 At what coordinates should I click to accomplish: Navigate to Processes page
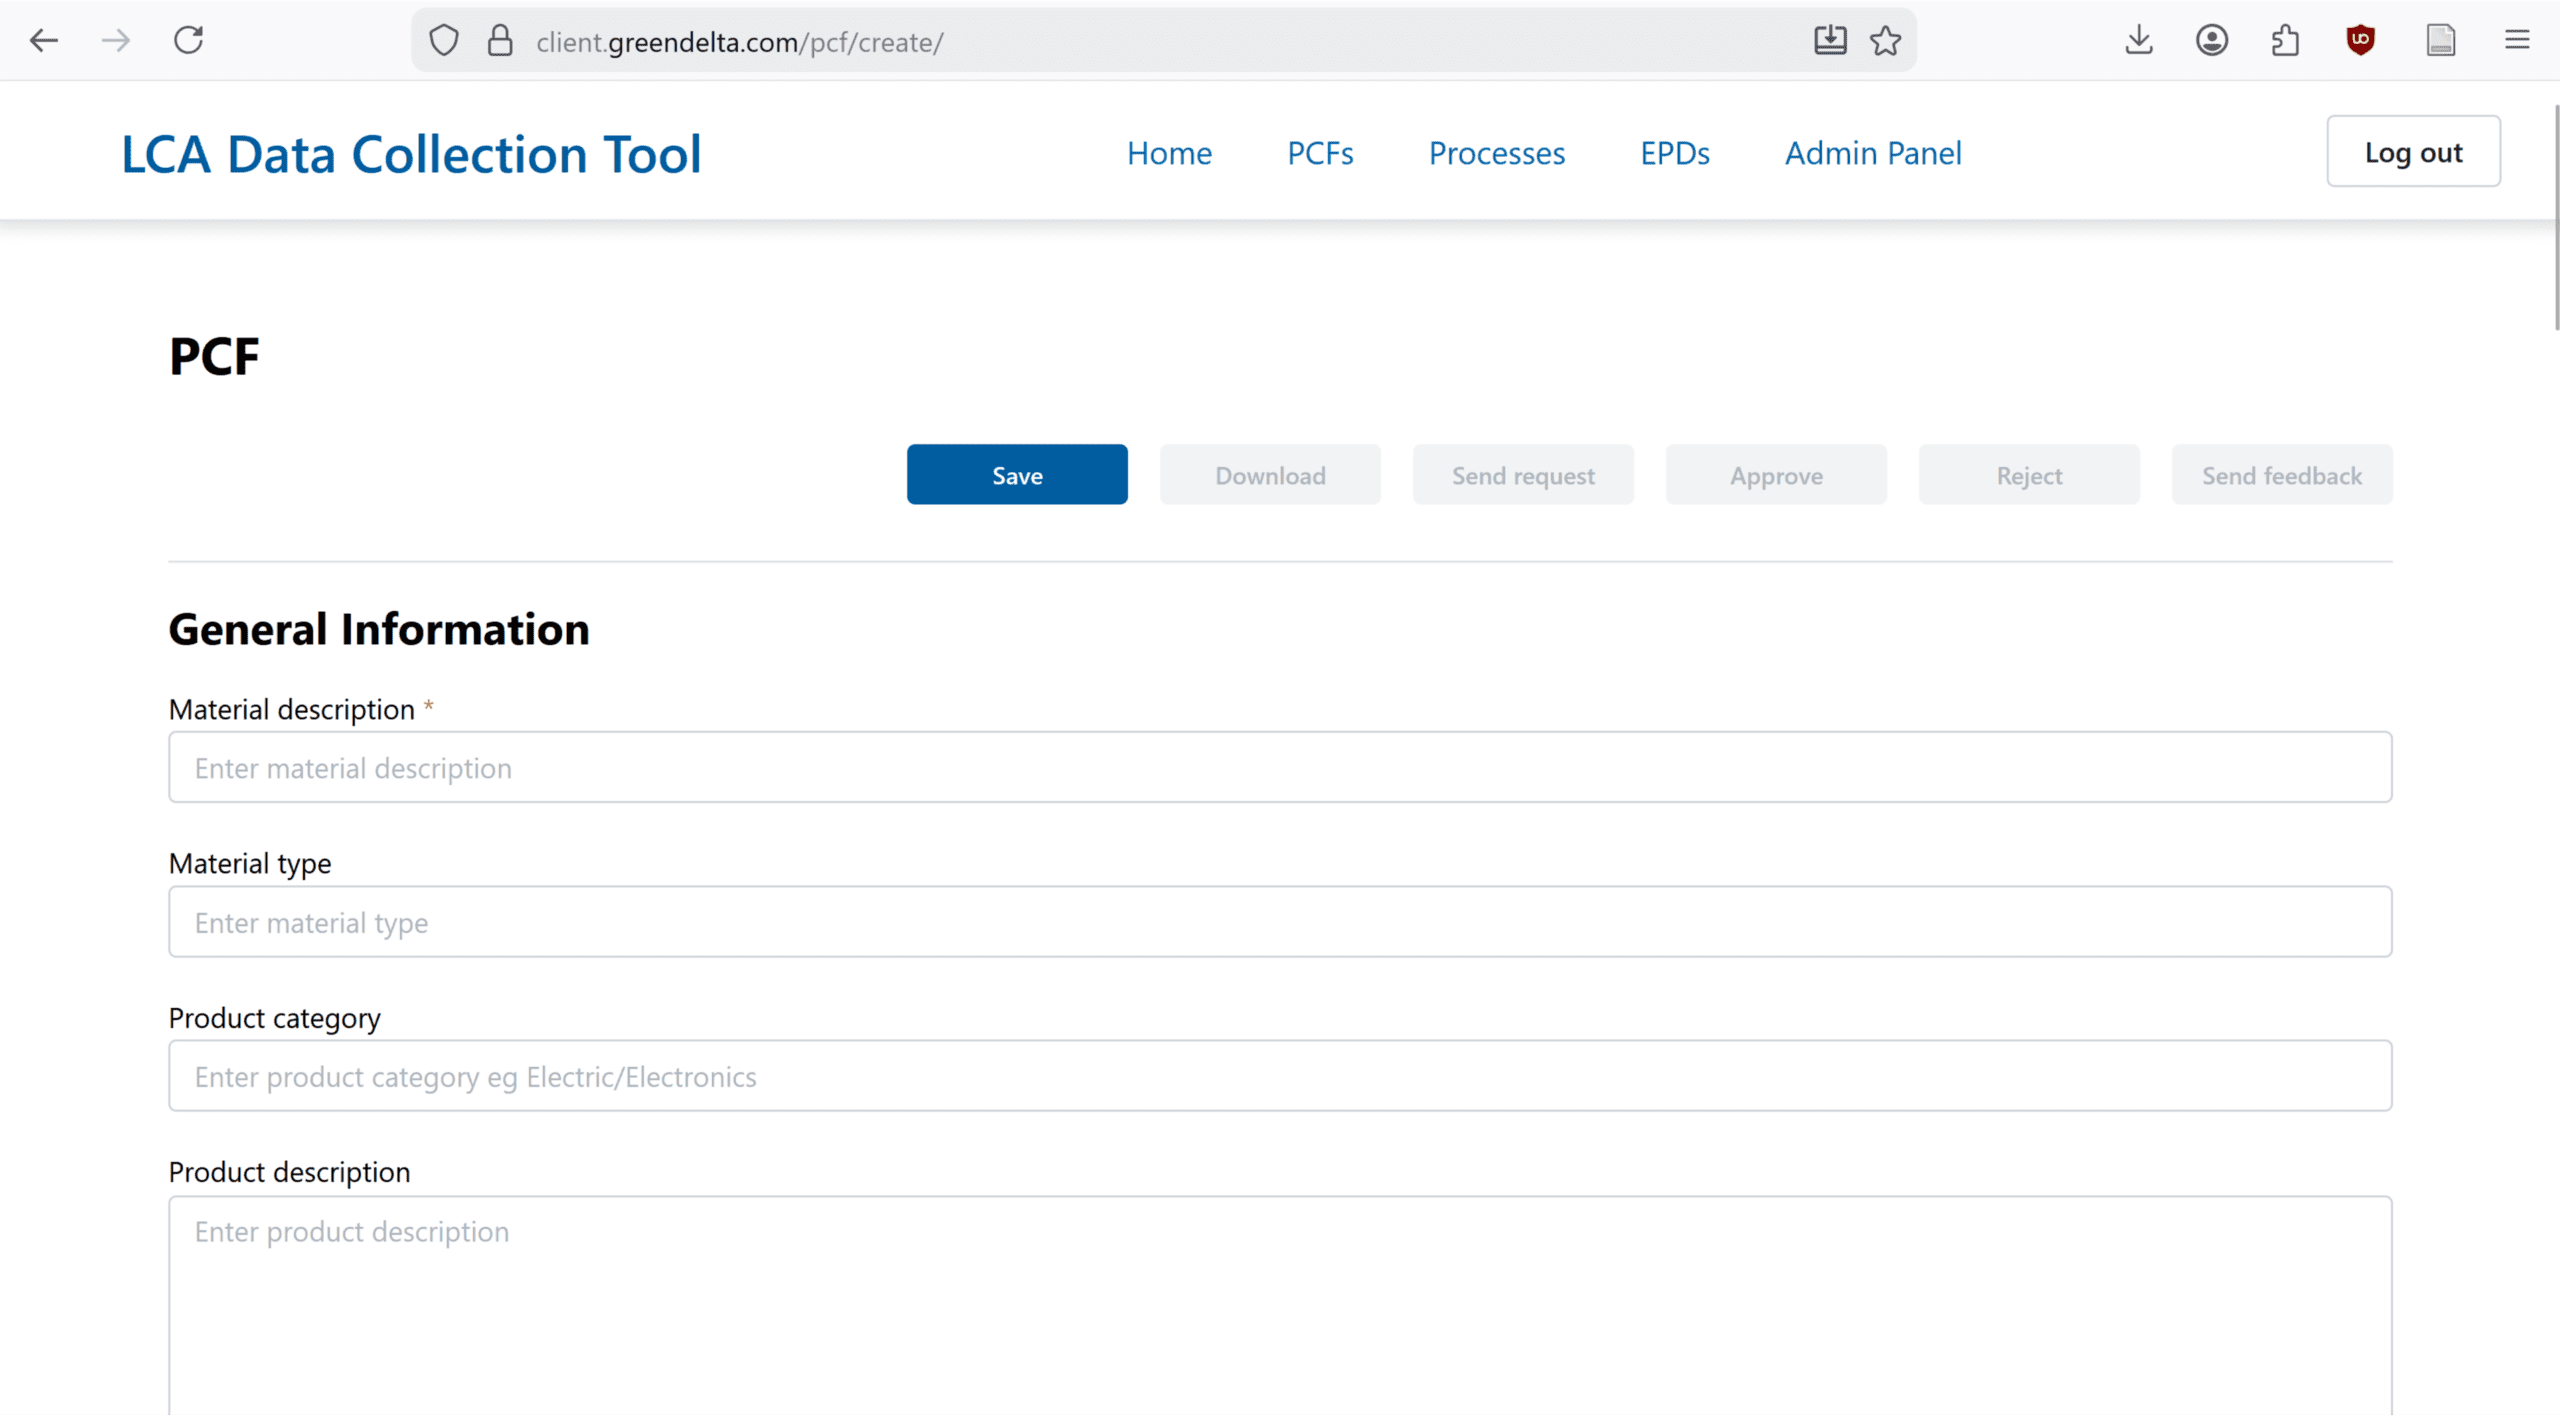[1496, 153]
